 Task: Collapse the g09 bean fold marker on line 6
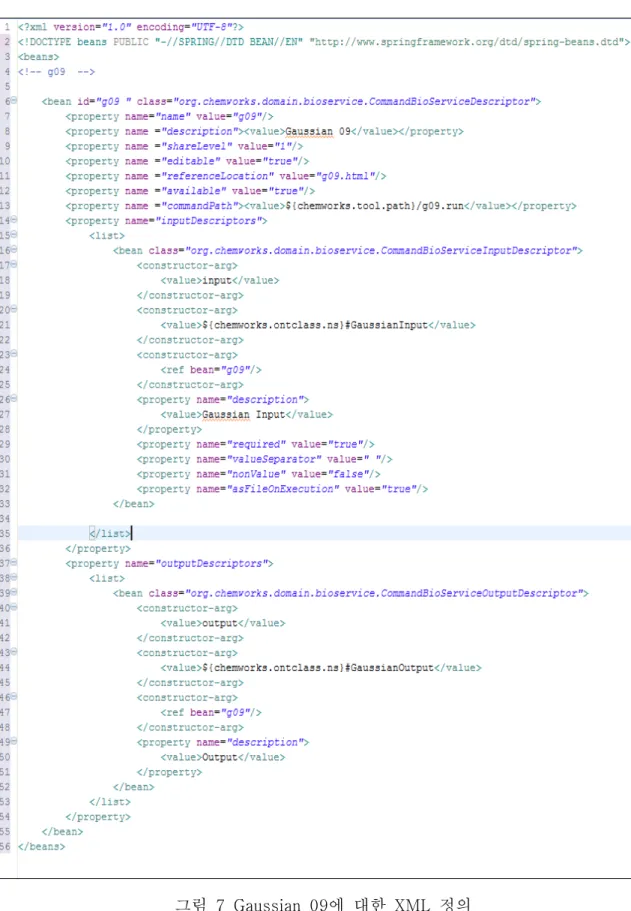coord(14,101)
